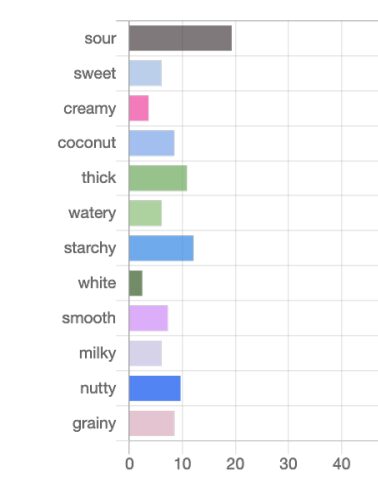Click the bright blue nutty bar
Image resolution: width=378 pixels, height=499 pixels.
point(155,388)
